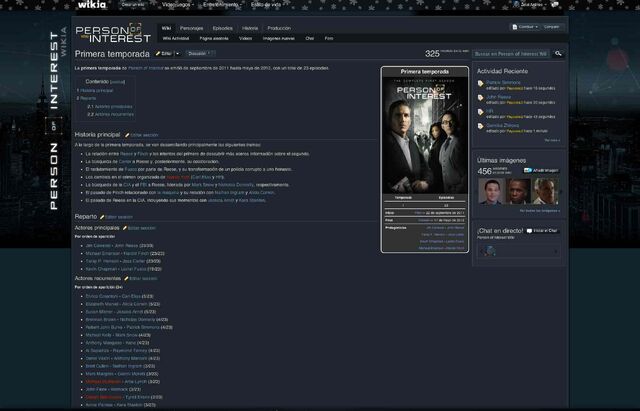Next arrow in Últimas imágenes carousel
This screenshot has height=411, width=640.
561,191
